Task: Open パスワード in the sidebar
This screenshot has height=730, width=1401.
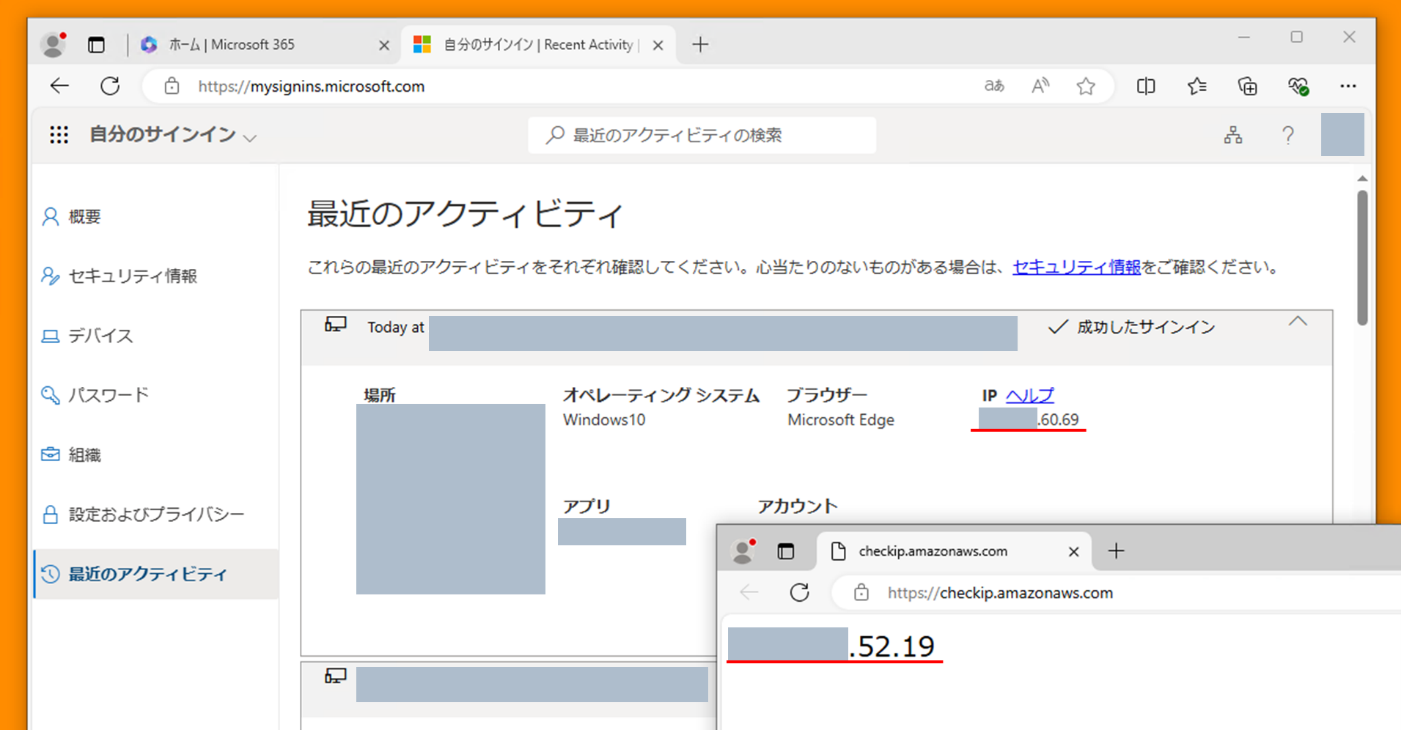Action: pyautogui.click(x=155, y=395)
